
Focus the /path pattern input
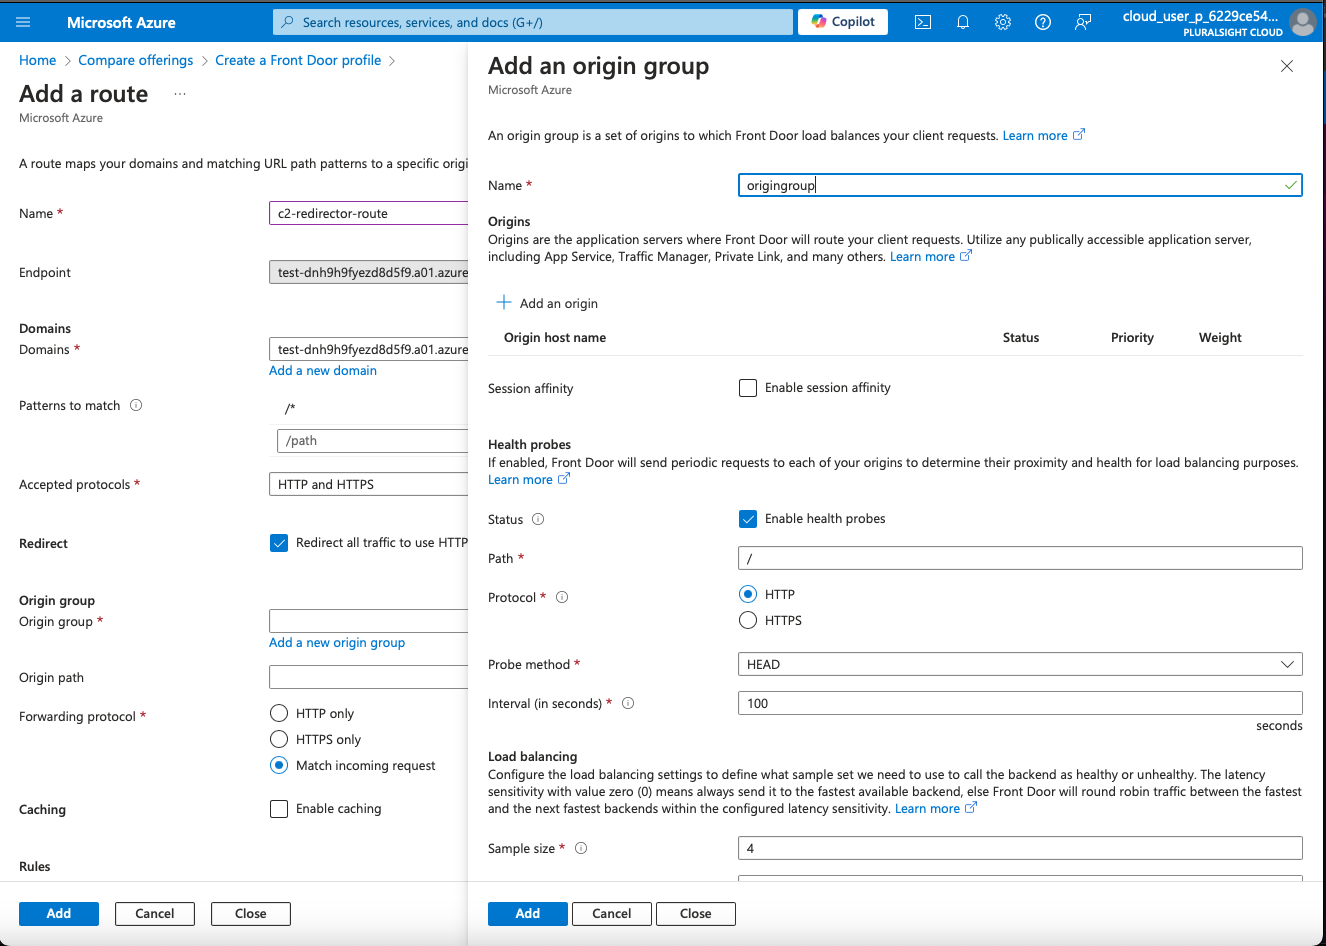[372, 440]
